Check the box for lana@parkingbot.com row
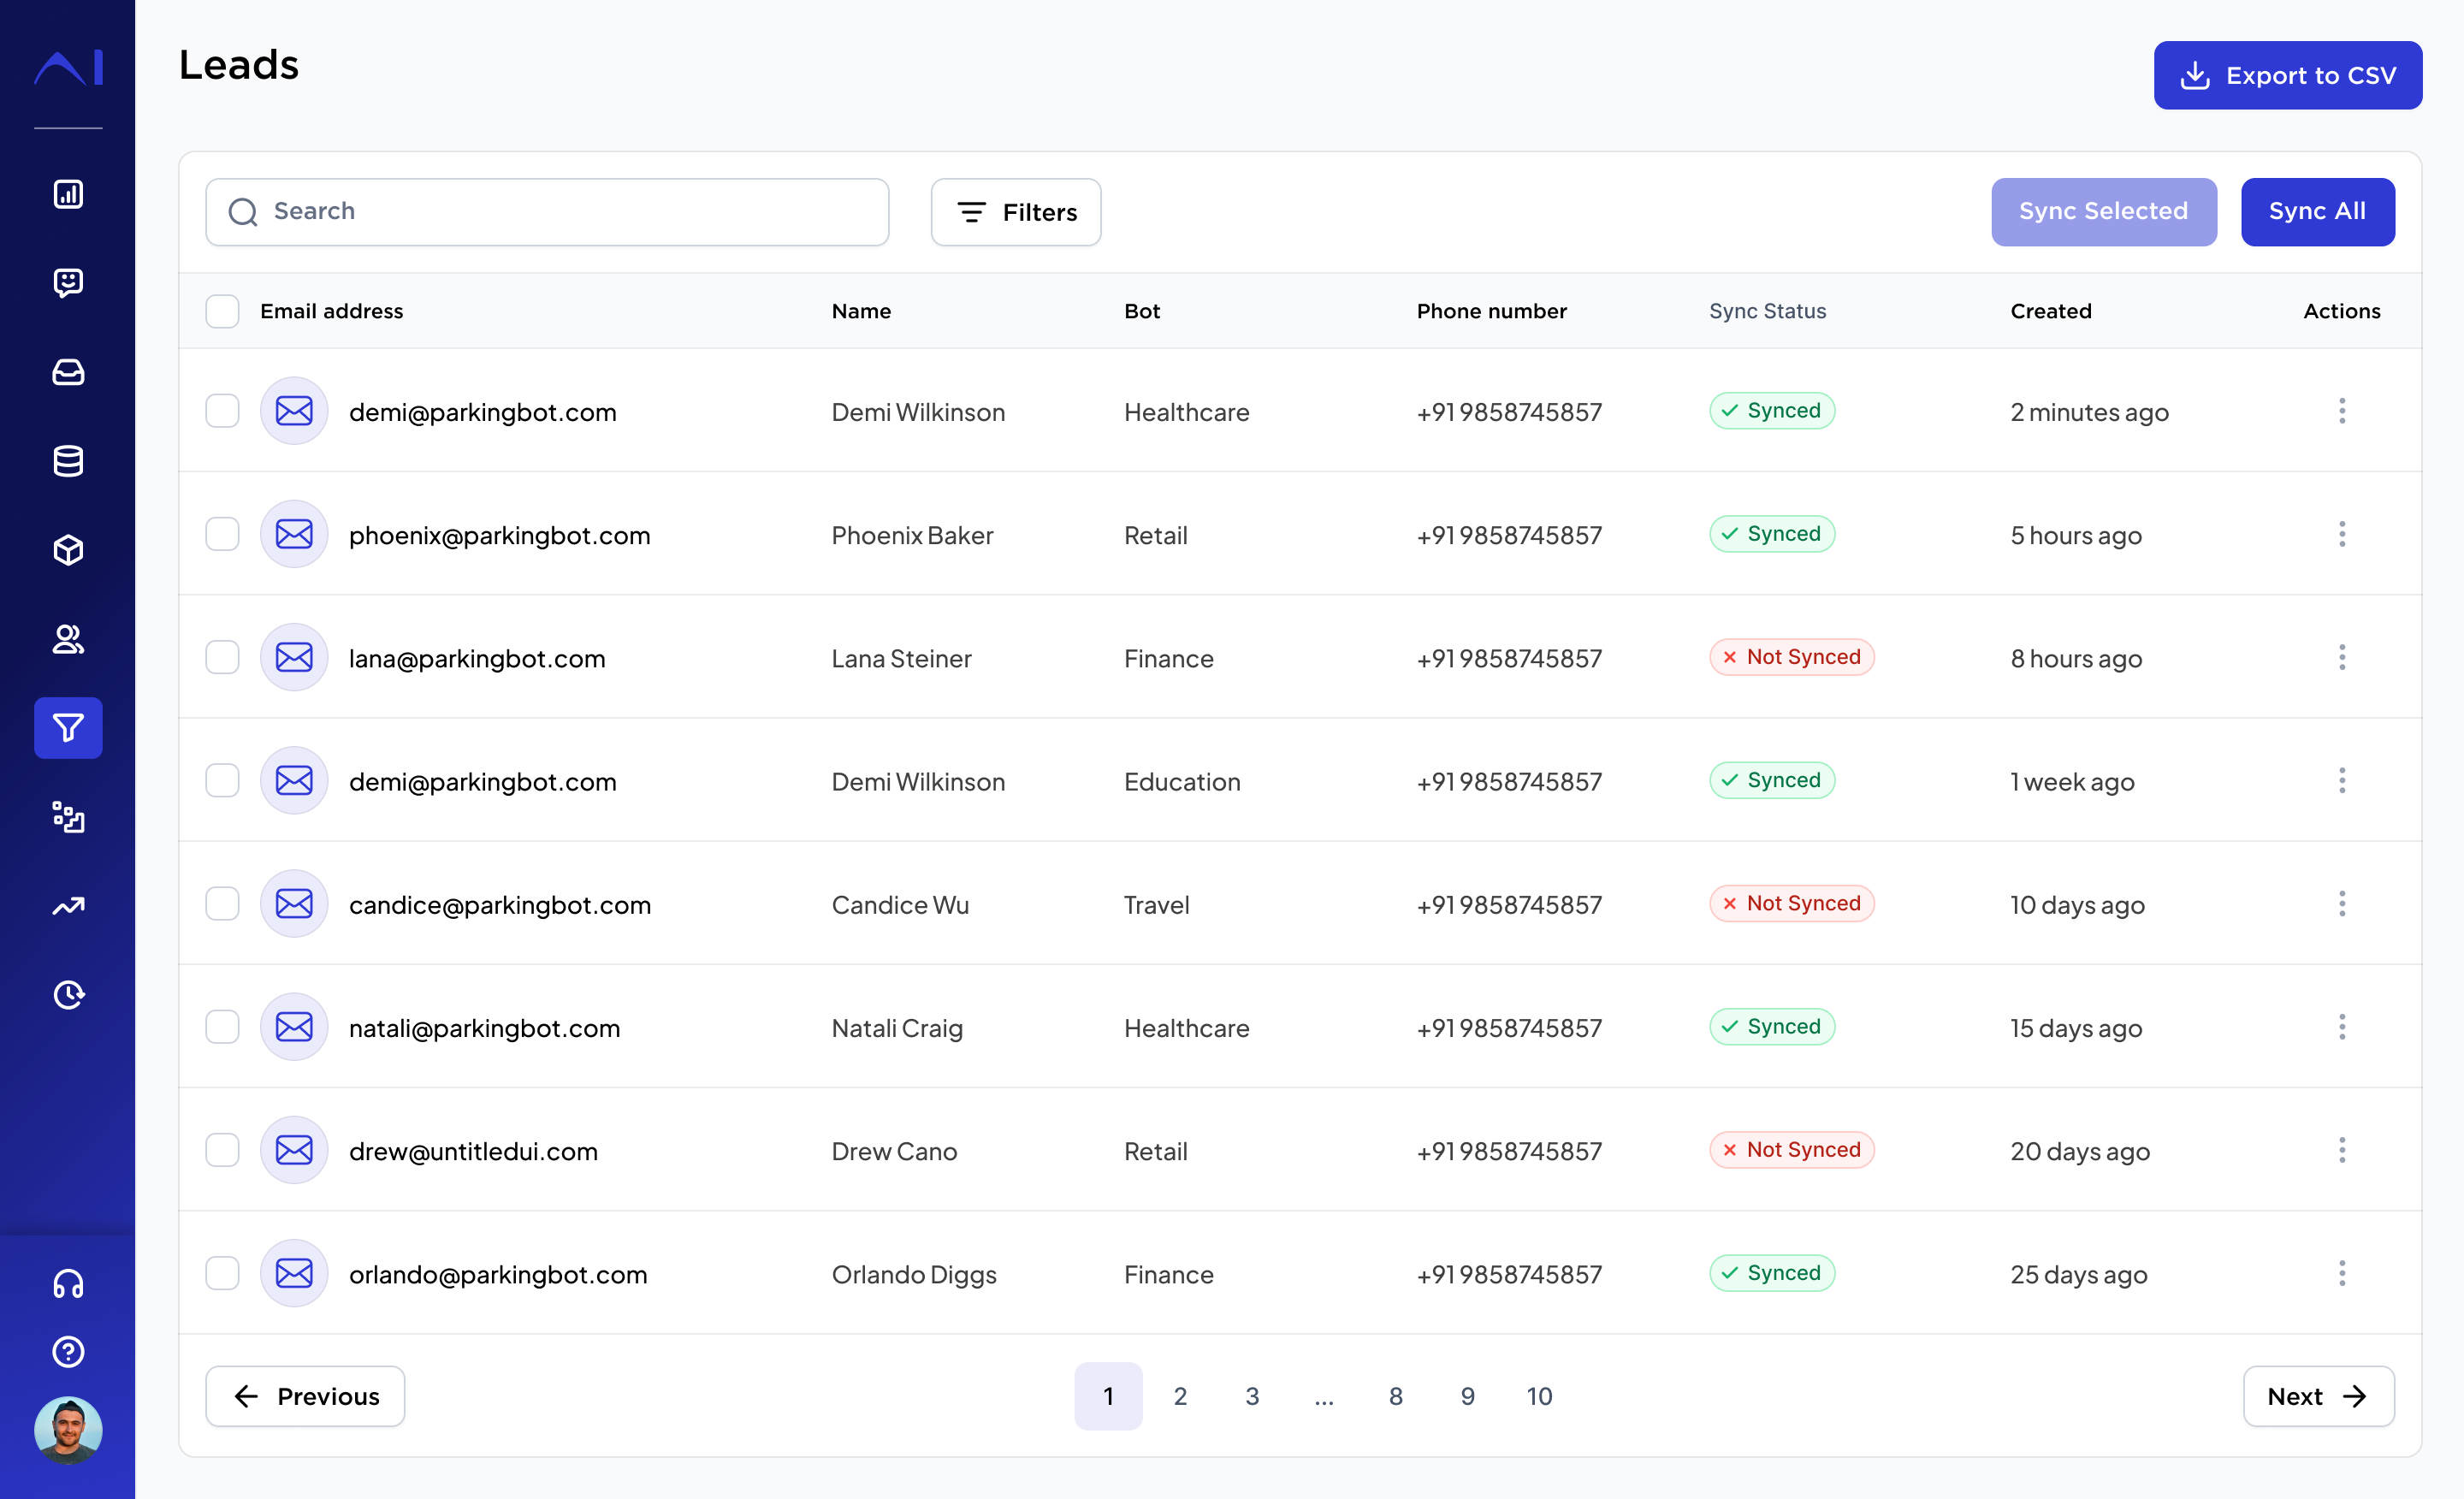This screenshot has width=2464, height=1499. [x=222, y=657]
